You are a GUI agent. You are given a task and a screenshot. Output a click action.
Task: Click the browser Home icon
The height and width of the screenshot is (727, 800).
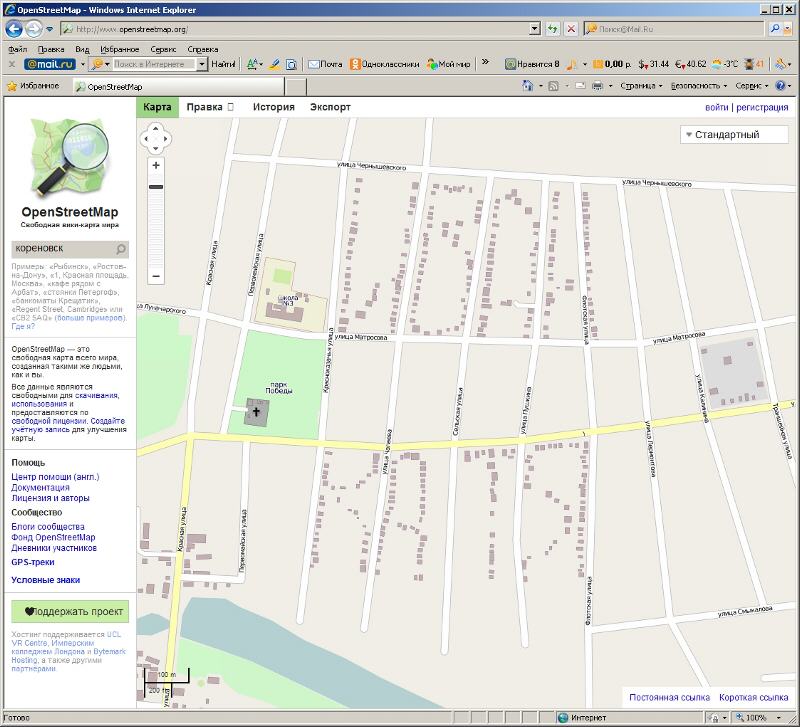(527, 86)
